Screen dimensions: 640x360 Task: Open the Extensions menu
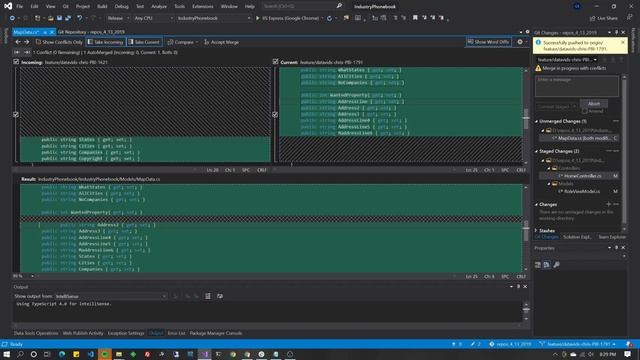[x=202, y=7]
